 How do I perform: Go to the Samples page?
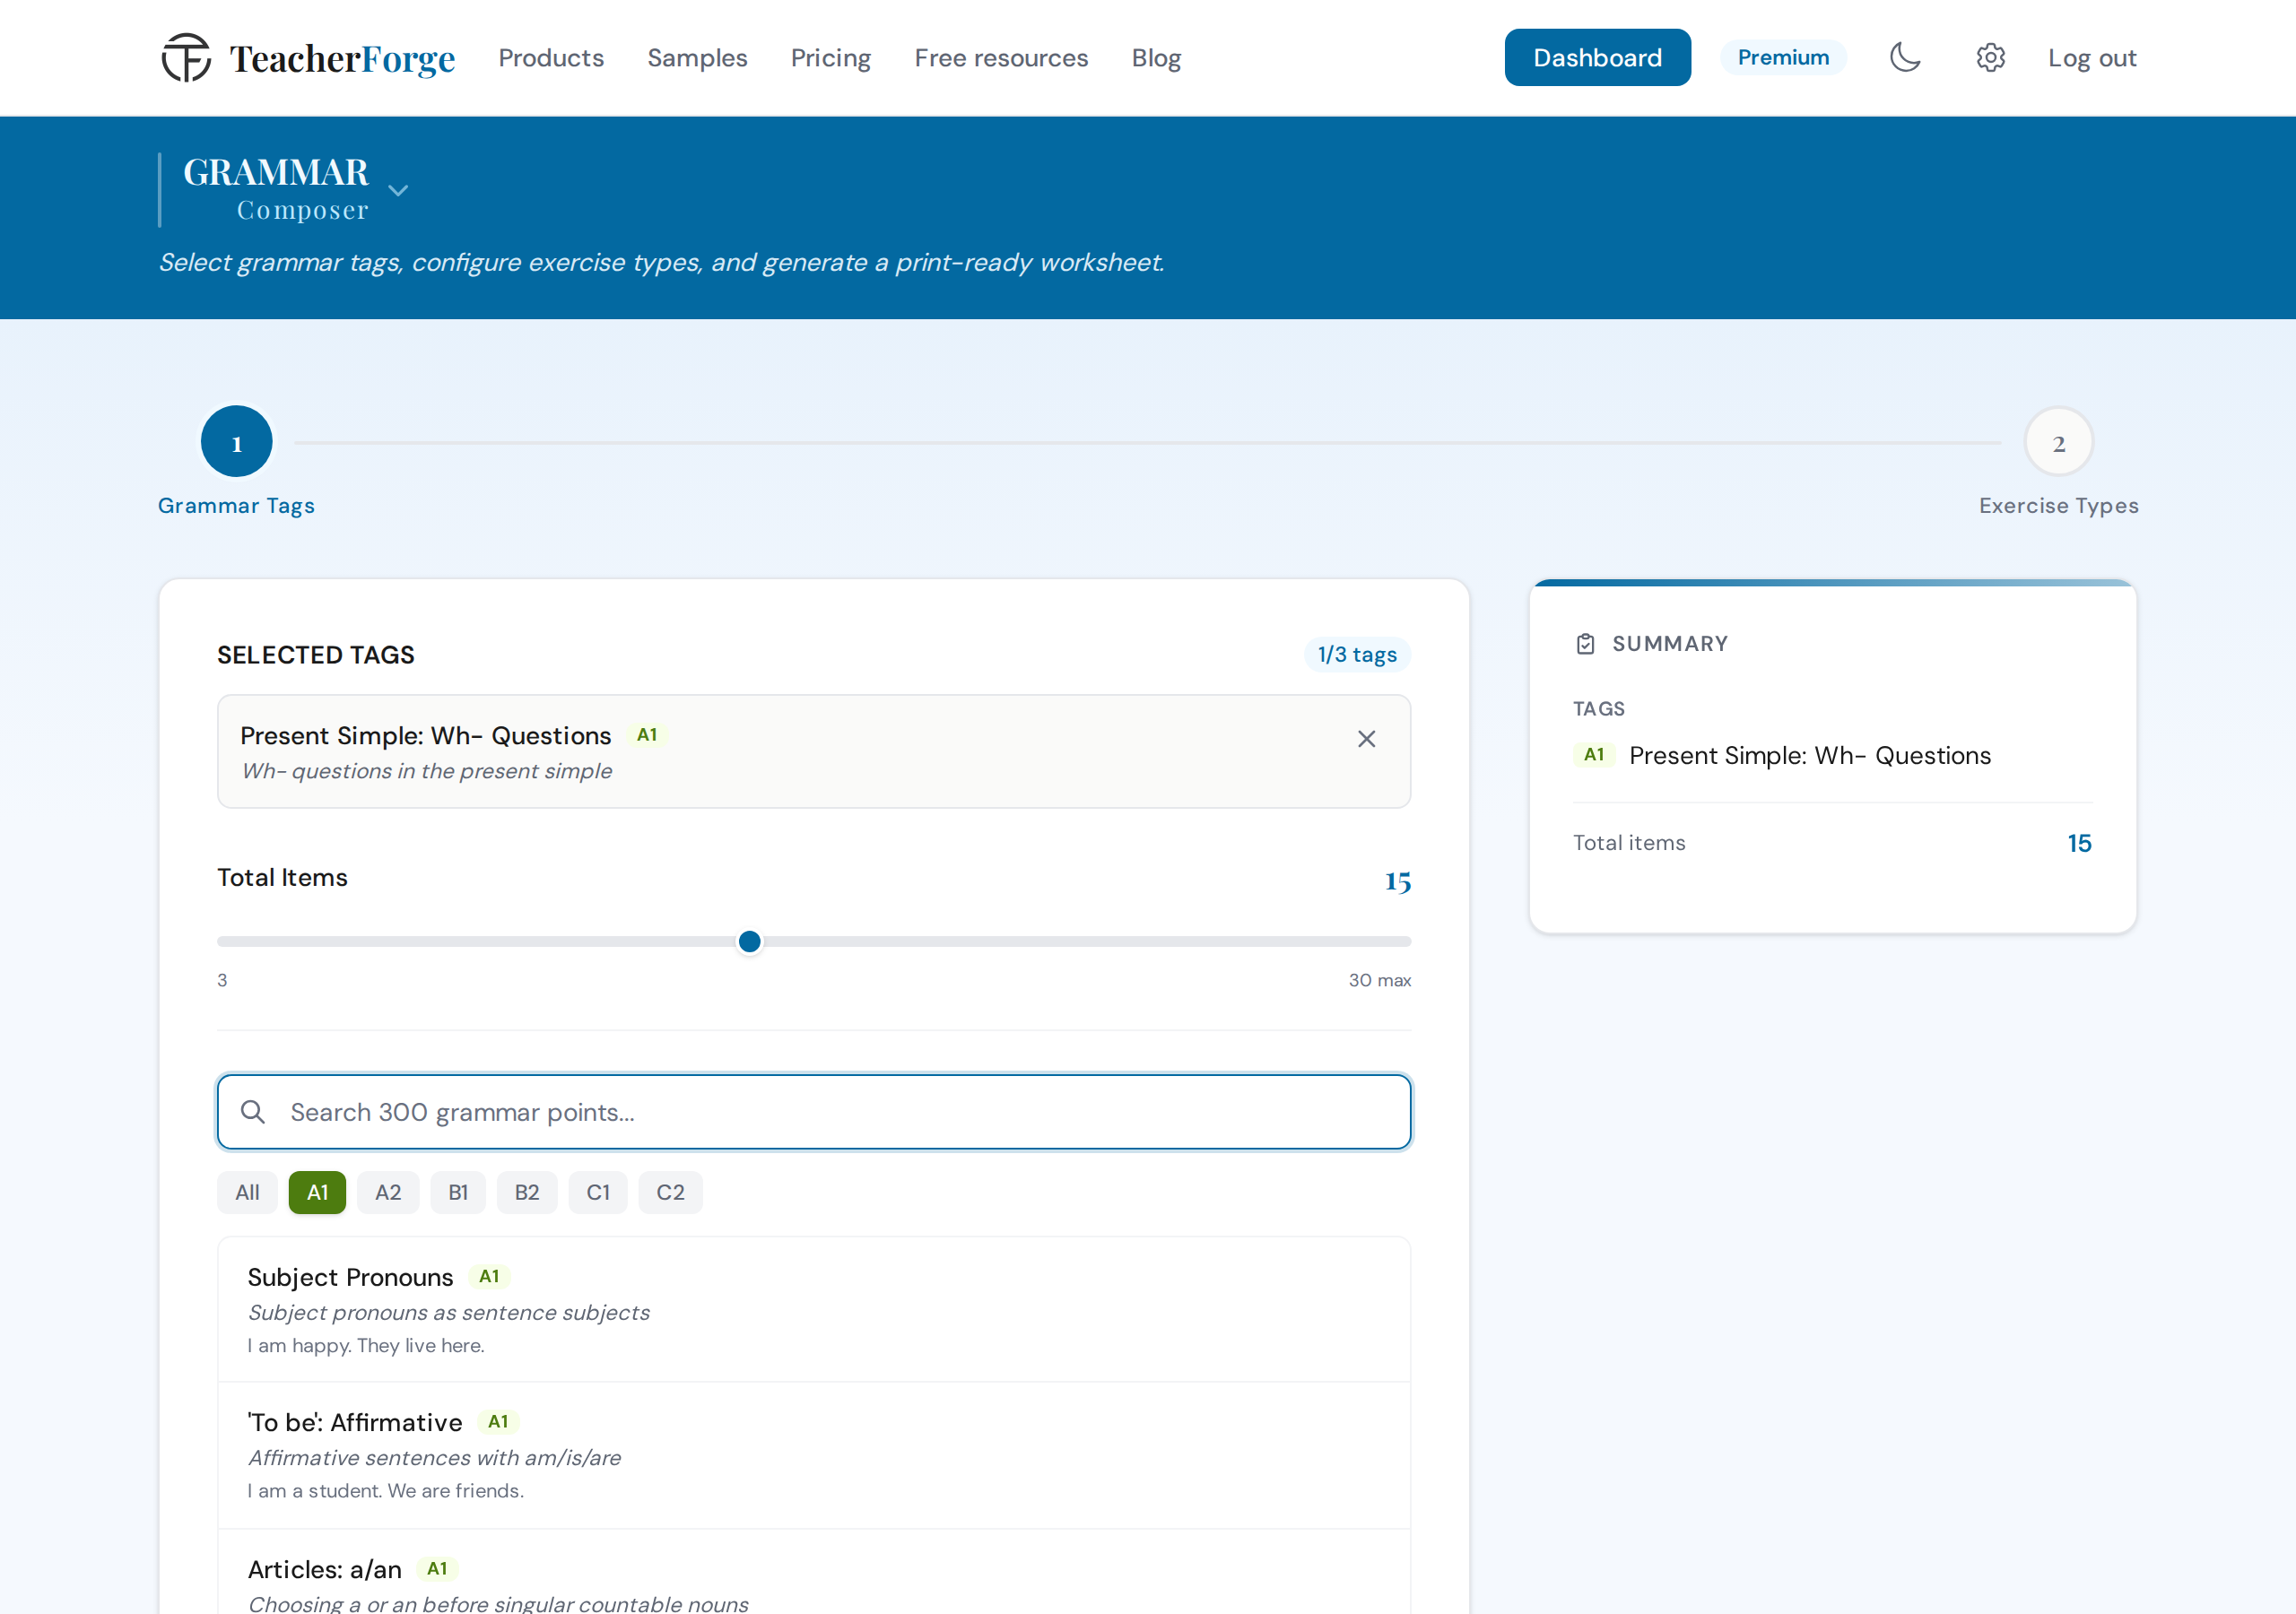[697, 57]
